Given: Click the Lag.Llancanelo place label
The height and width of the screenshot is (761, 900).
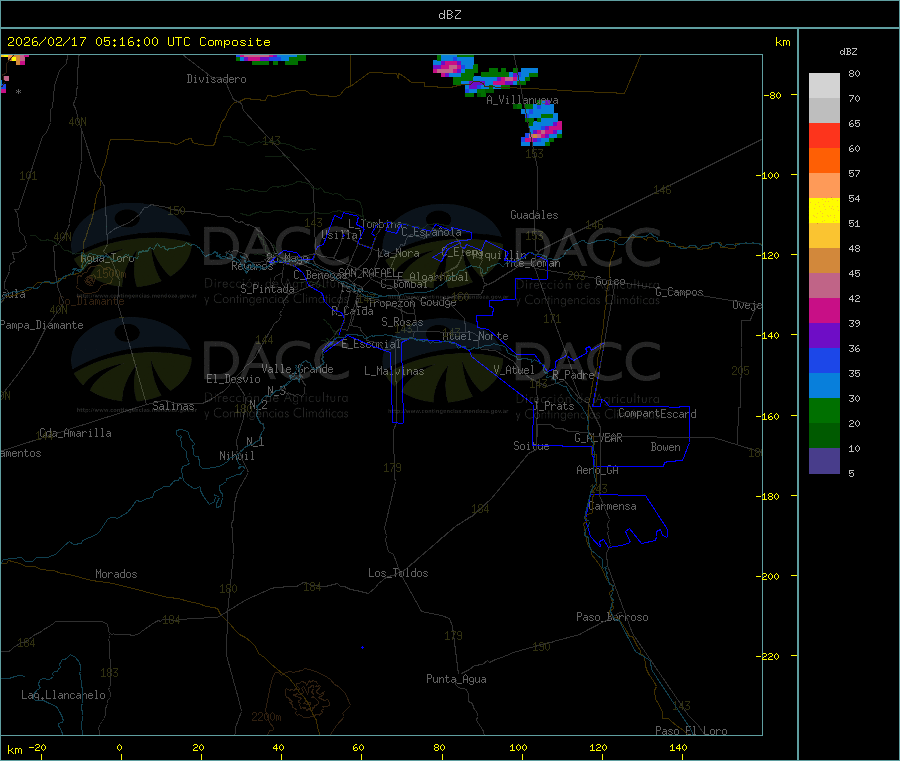Looking at the screenshot, I should [x=63, y=695].
